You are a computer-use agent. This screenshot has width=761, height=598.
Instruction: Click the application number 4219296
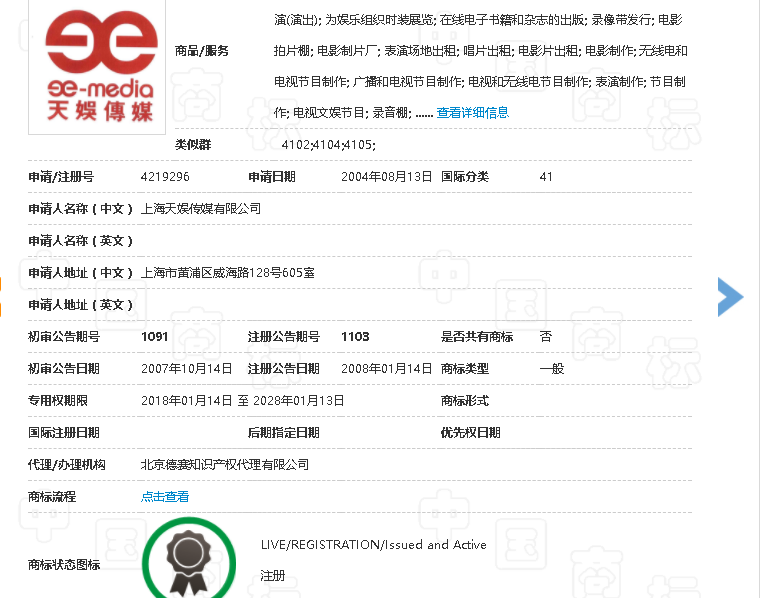click(165, 177)
